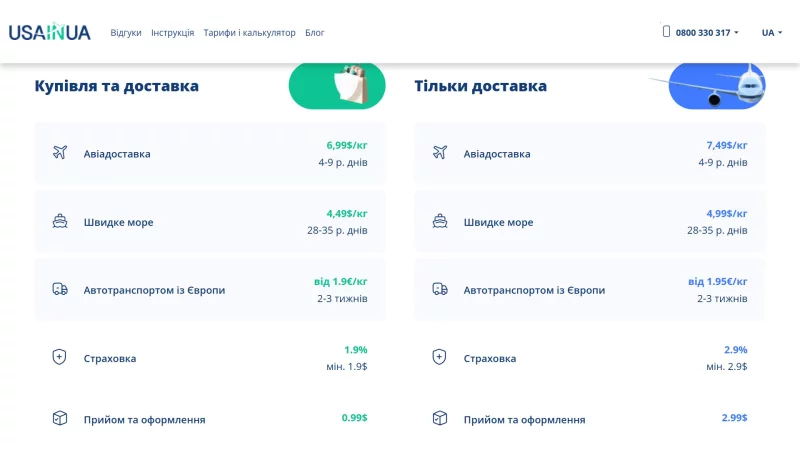Click ship icon in Купівля та доставка column
Viewport: 800px width, 450px height.
[60, 221]
